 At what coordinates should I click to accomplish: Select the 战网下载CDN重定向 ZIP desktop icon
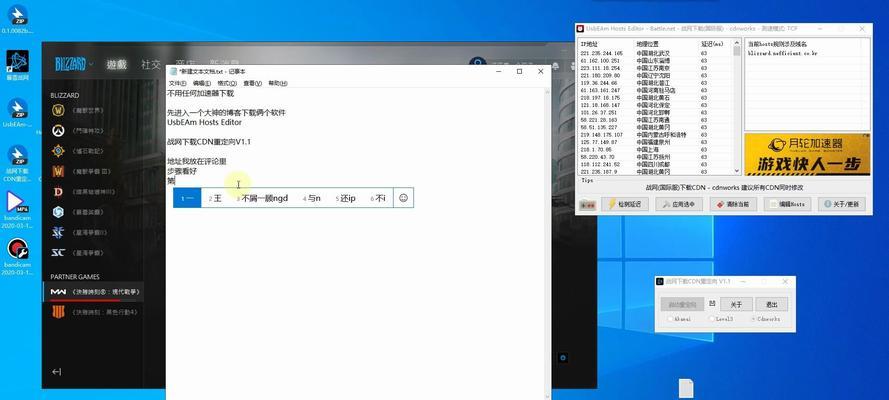[18, 155]
